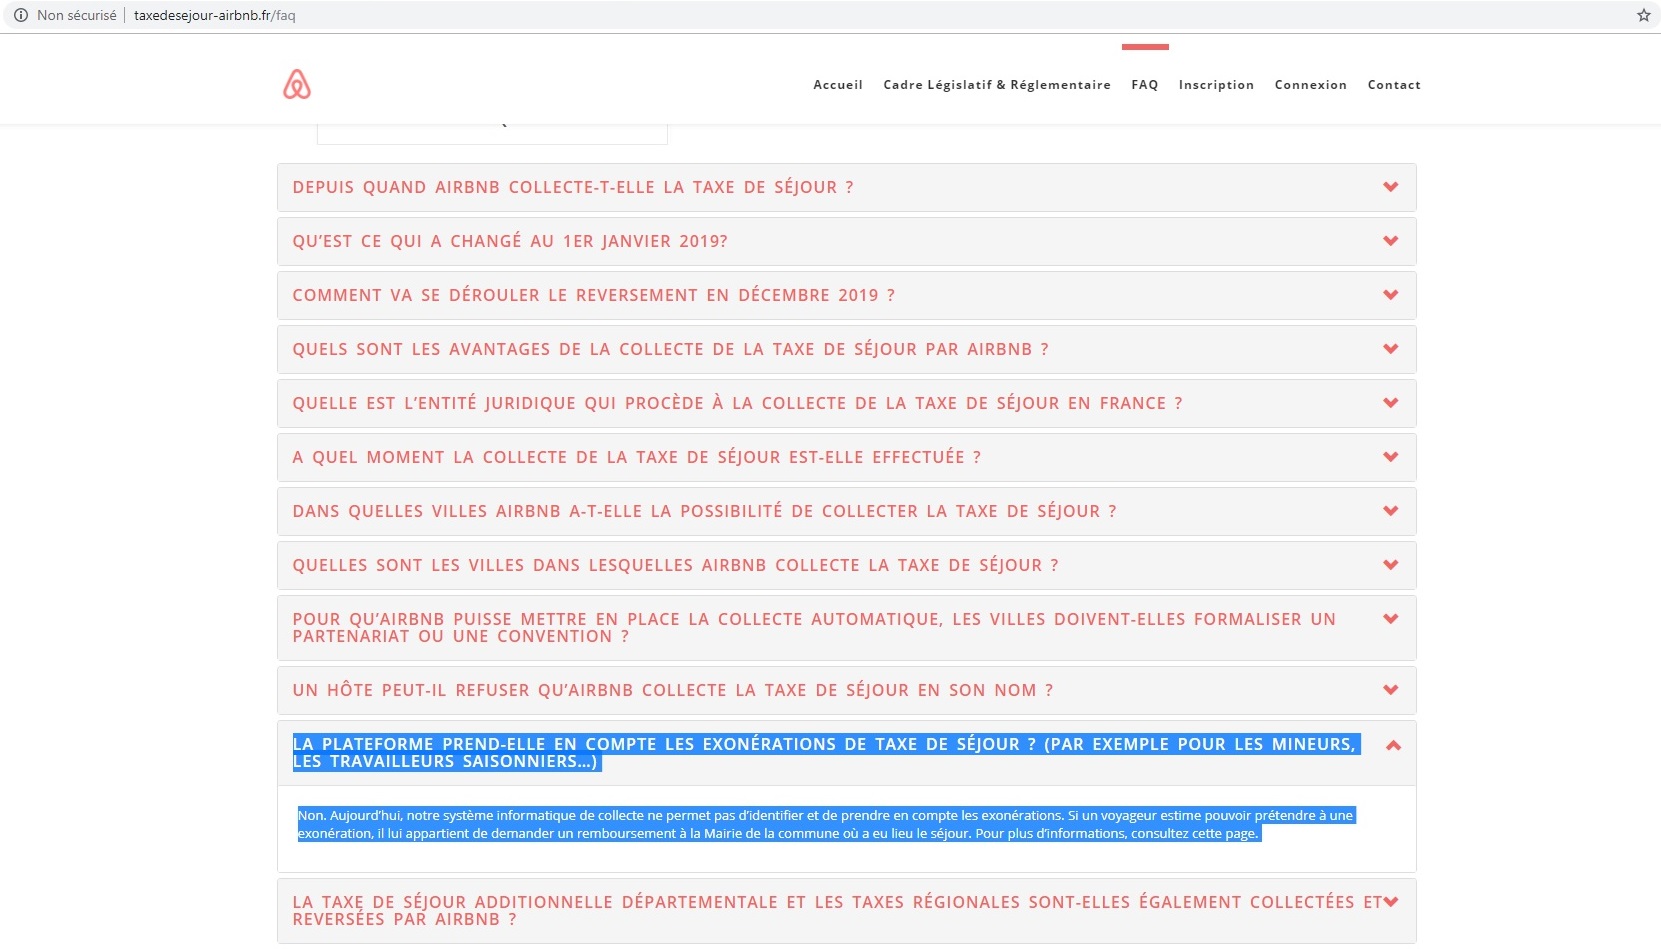Click the Airbnb logo

tap(297, 84)
